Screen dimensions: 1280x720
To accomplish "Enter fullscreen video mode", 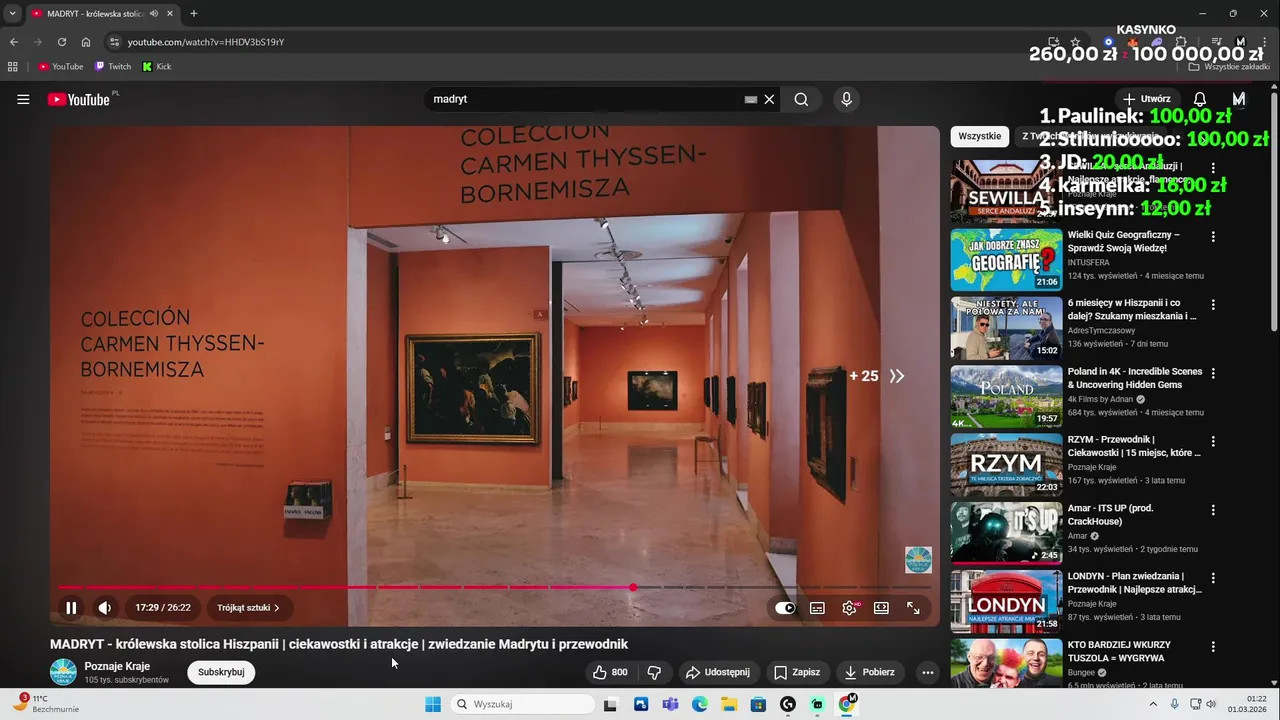I will tap(913, 608).
